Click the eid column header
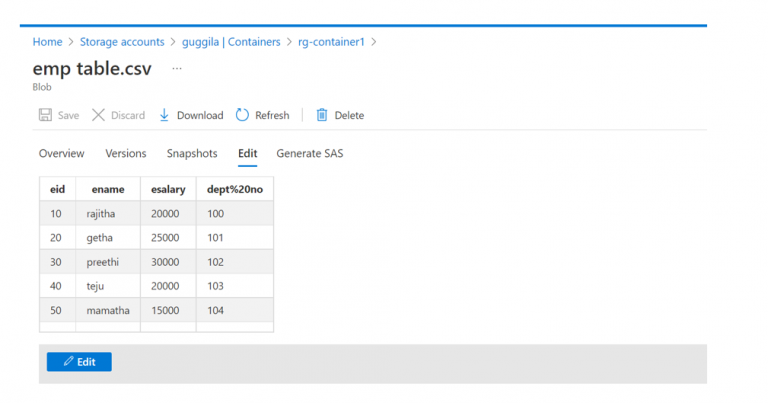 pos(57,189)
